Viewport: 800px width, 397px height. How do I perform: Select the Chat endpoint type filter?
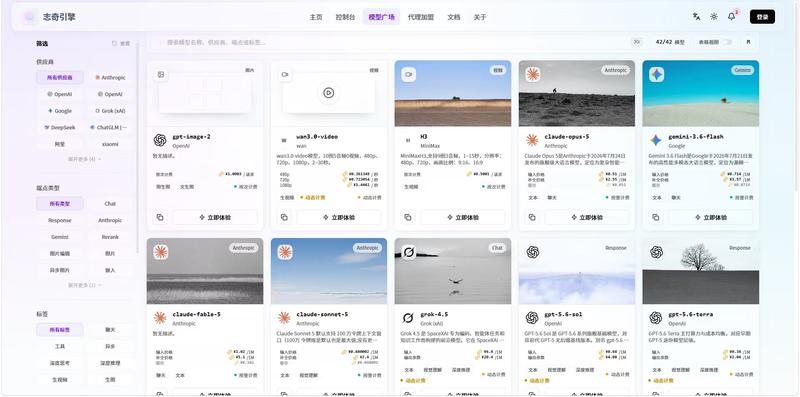point(110,204)
